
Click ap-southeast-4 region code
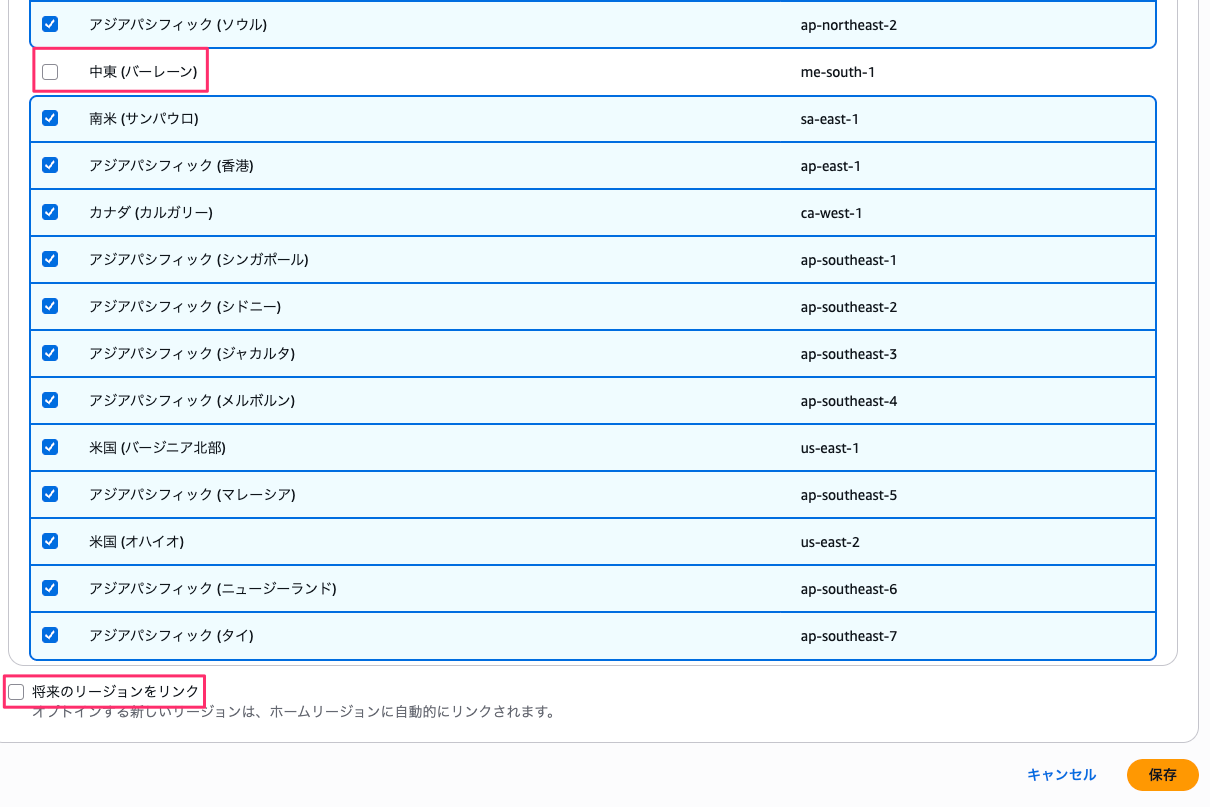click(x=849, y=401)
